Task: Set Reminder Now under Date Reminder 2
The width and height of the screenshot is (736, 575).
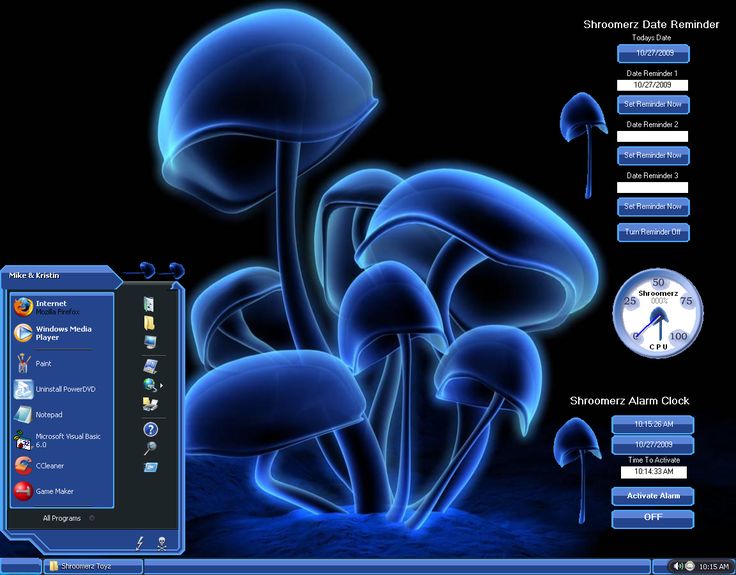Action: coord(653,156)
